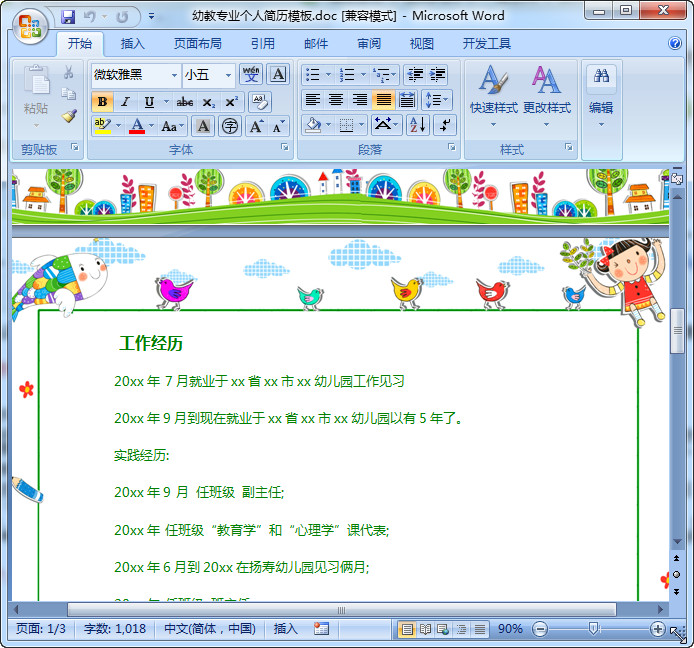Toggle Underline formatting
The height and width of the screenshot is (648, 694).
click(x=149, y=102)
